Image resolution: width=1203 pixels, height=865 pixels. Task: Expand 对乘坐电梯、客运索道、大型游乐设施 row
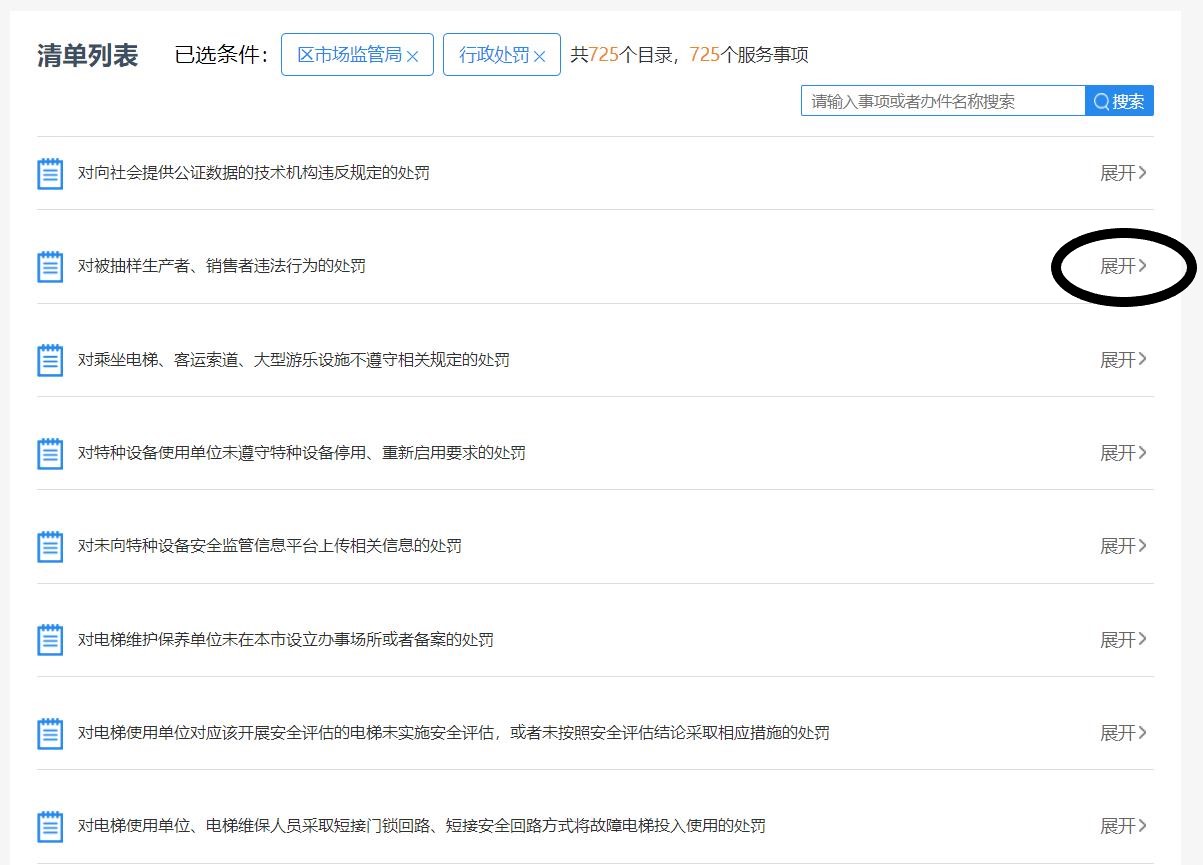1123,360
